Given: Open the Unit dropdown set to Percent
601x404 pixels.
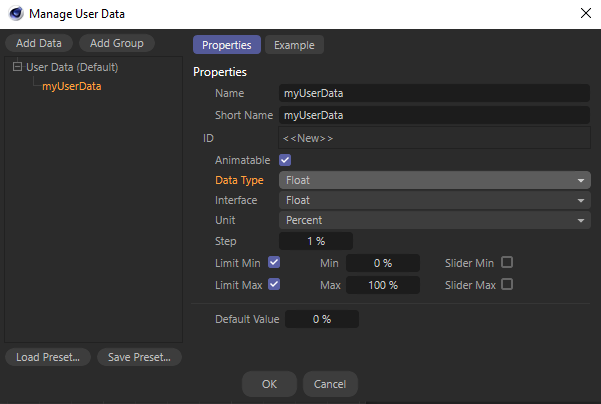Looking at the screenshot, I should pos(435,220).
